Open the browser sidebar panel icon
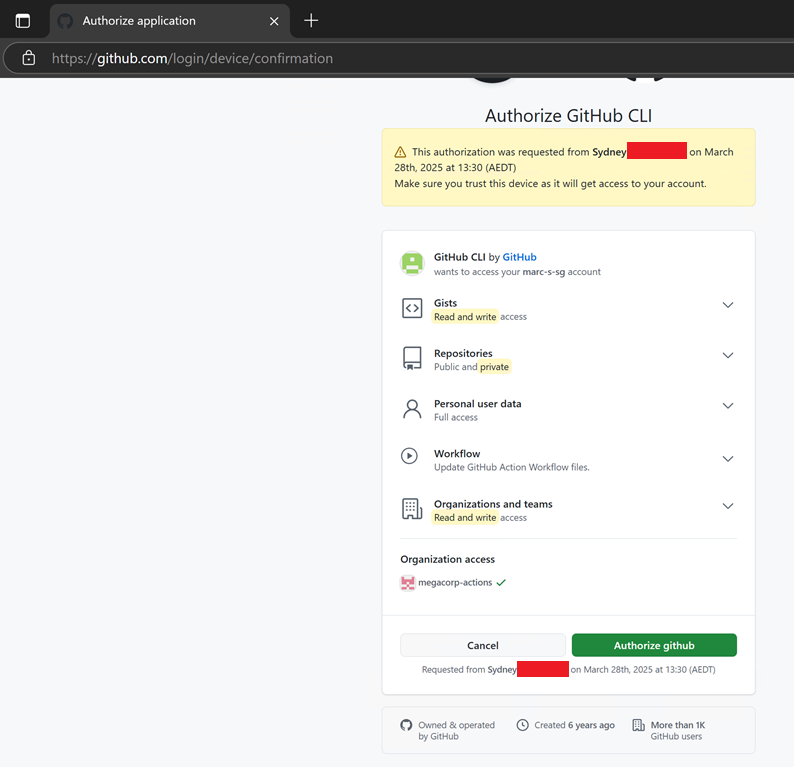Screen dimensions: 794x767 click(x=23, y=21)
